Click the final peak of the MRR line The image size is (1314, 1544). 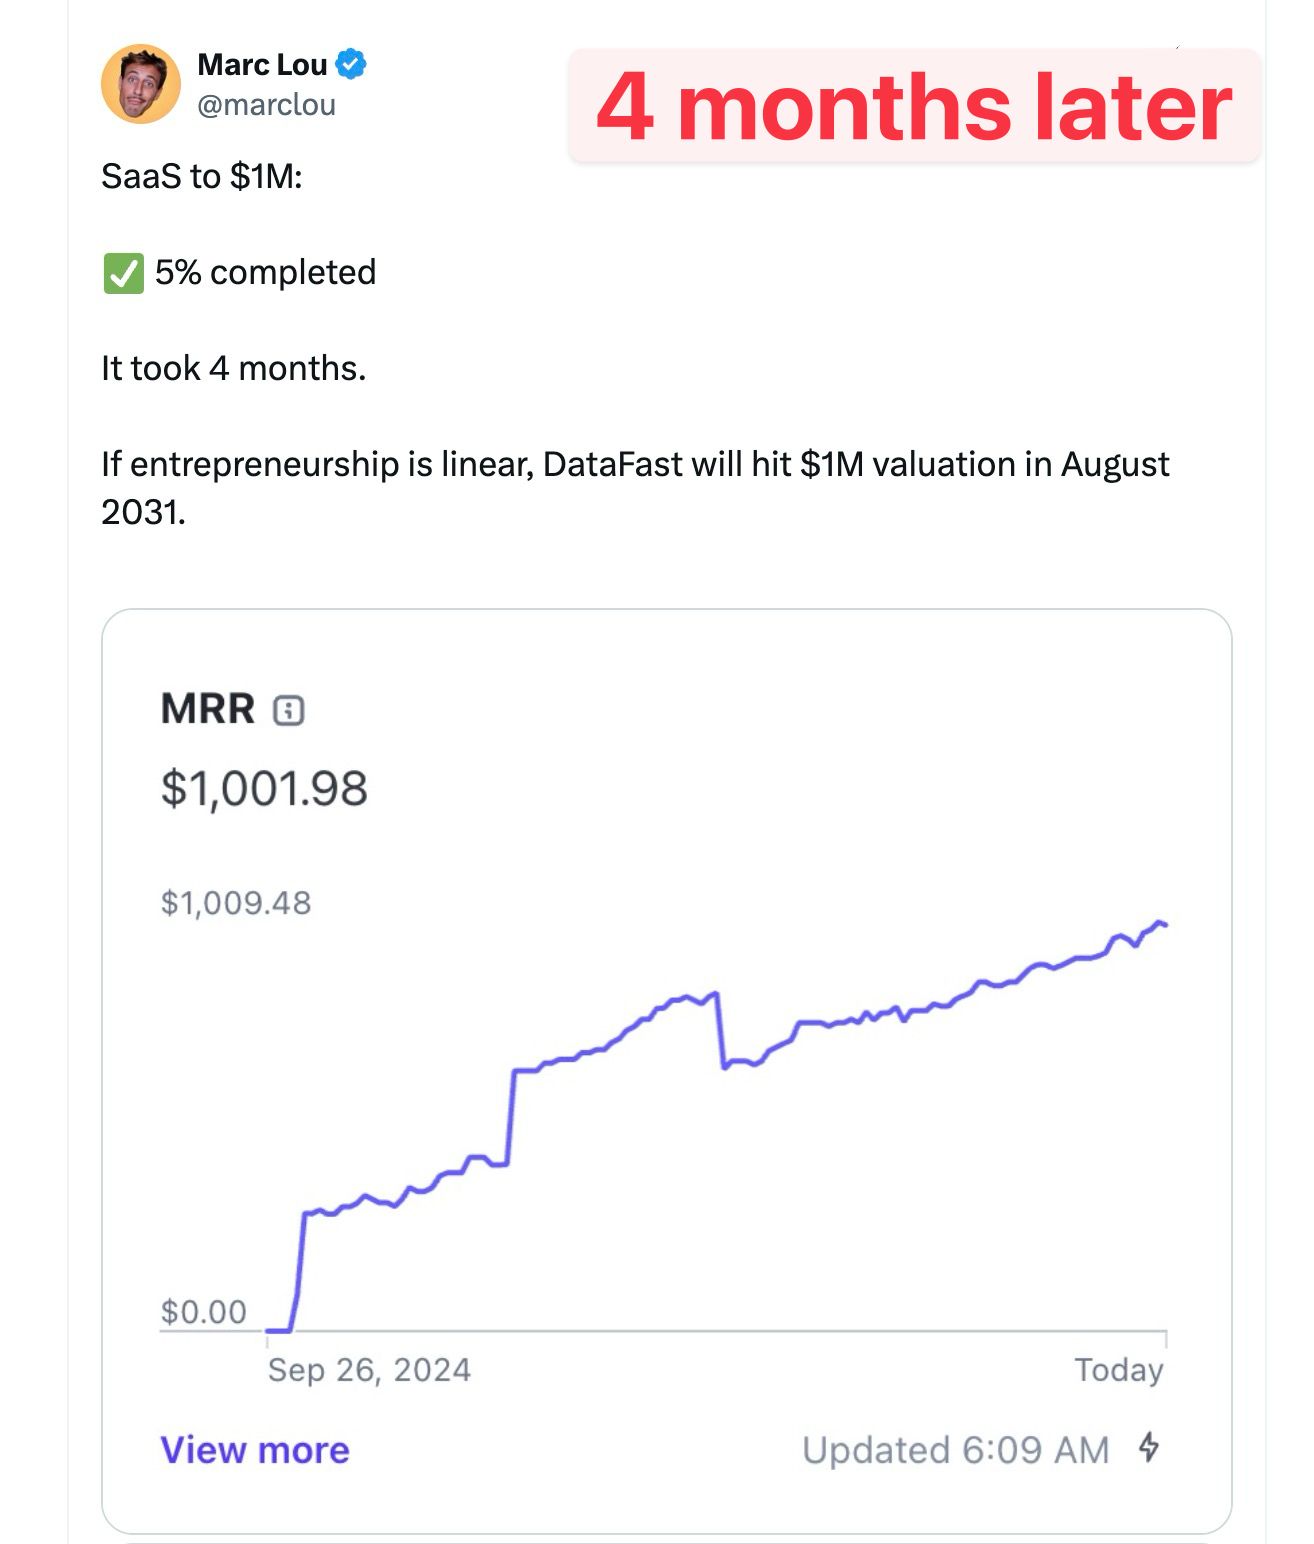(x=1160, y=922)
